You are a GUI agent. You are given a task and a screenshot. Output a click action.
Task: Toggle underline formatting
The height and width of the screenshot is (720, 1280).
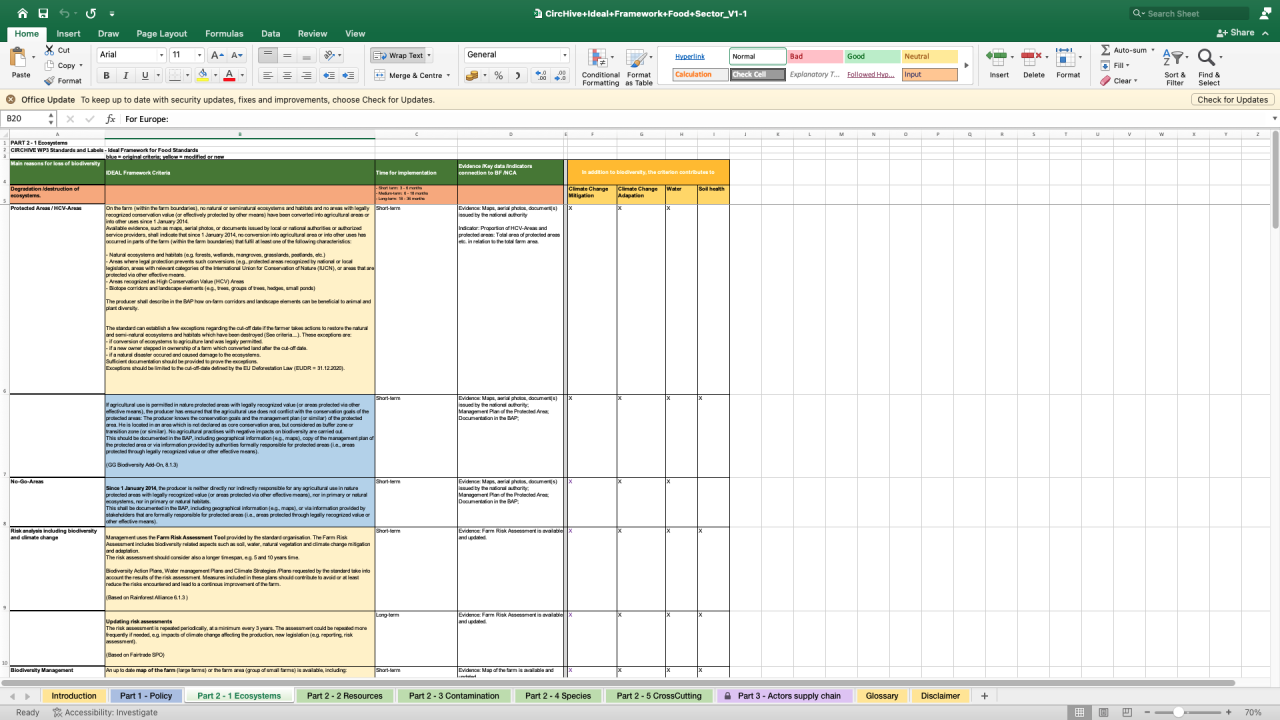[146, 76]
